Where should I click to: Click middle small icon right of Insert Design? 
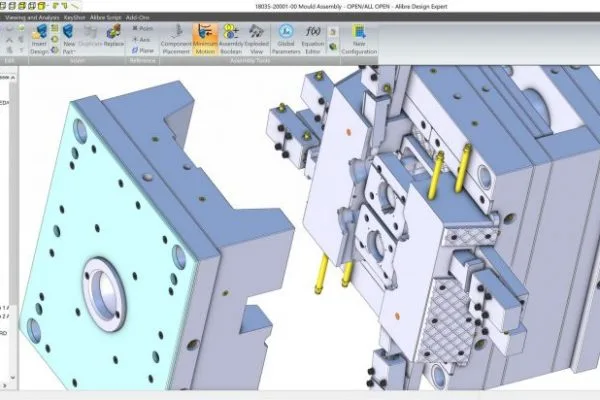point(55,39)
